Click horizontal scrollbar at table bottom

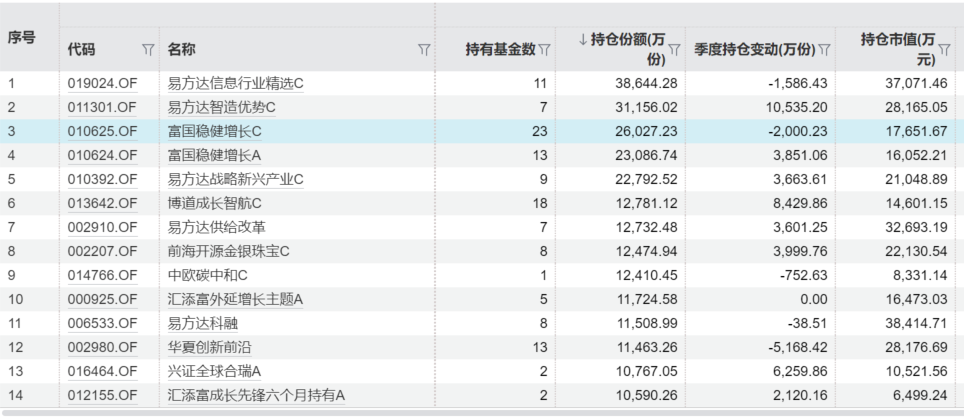click(480, 411)
